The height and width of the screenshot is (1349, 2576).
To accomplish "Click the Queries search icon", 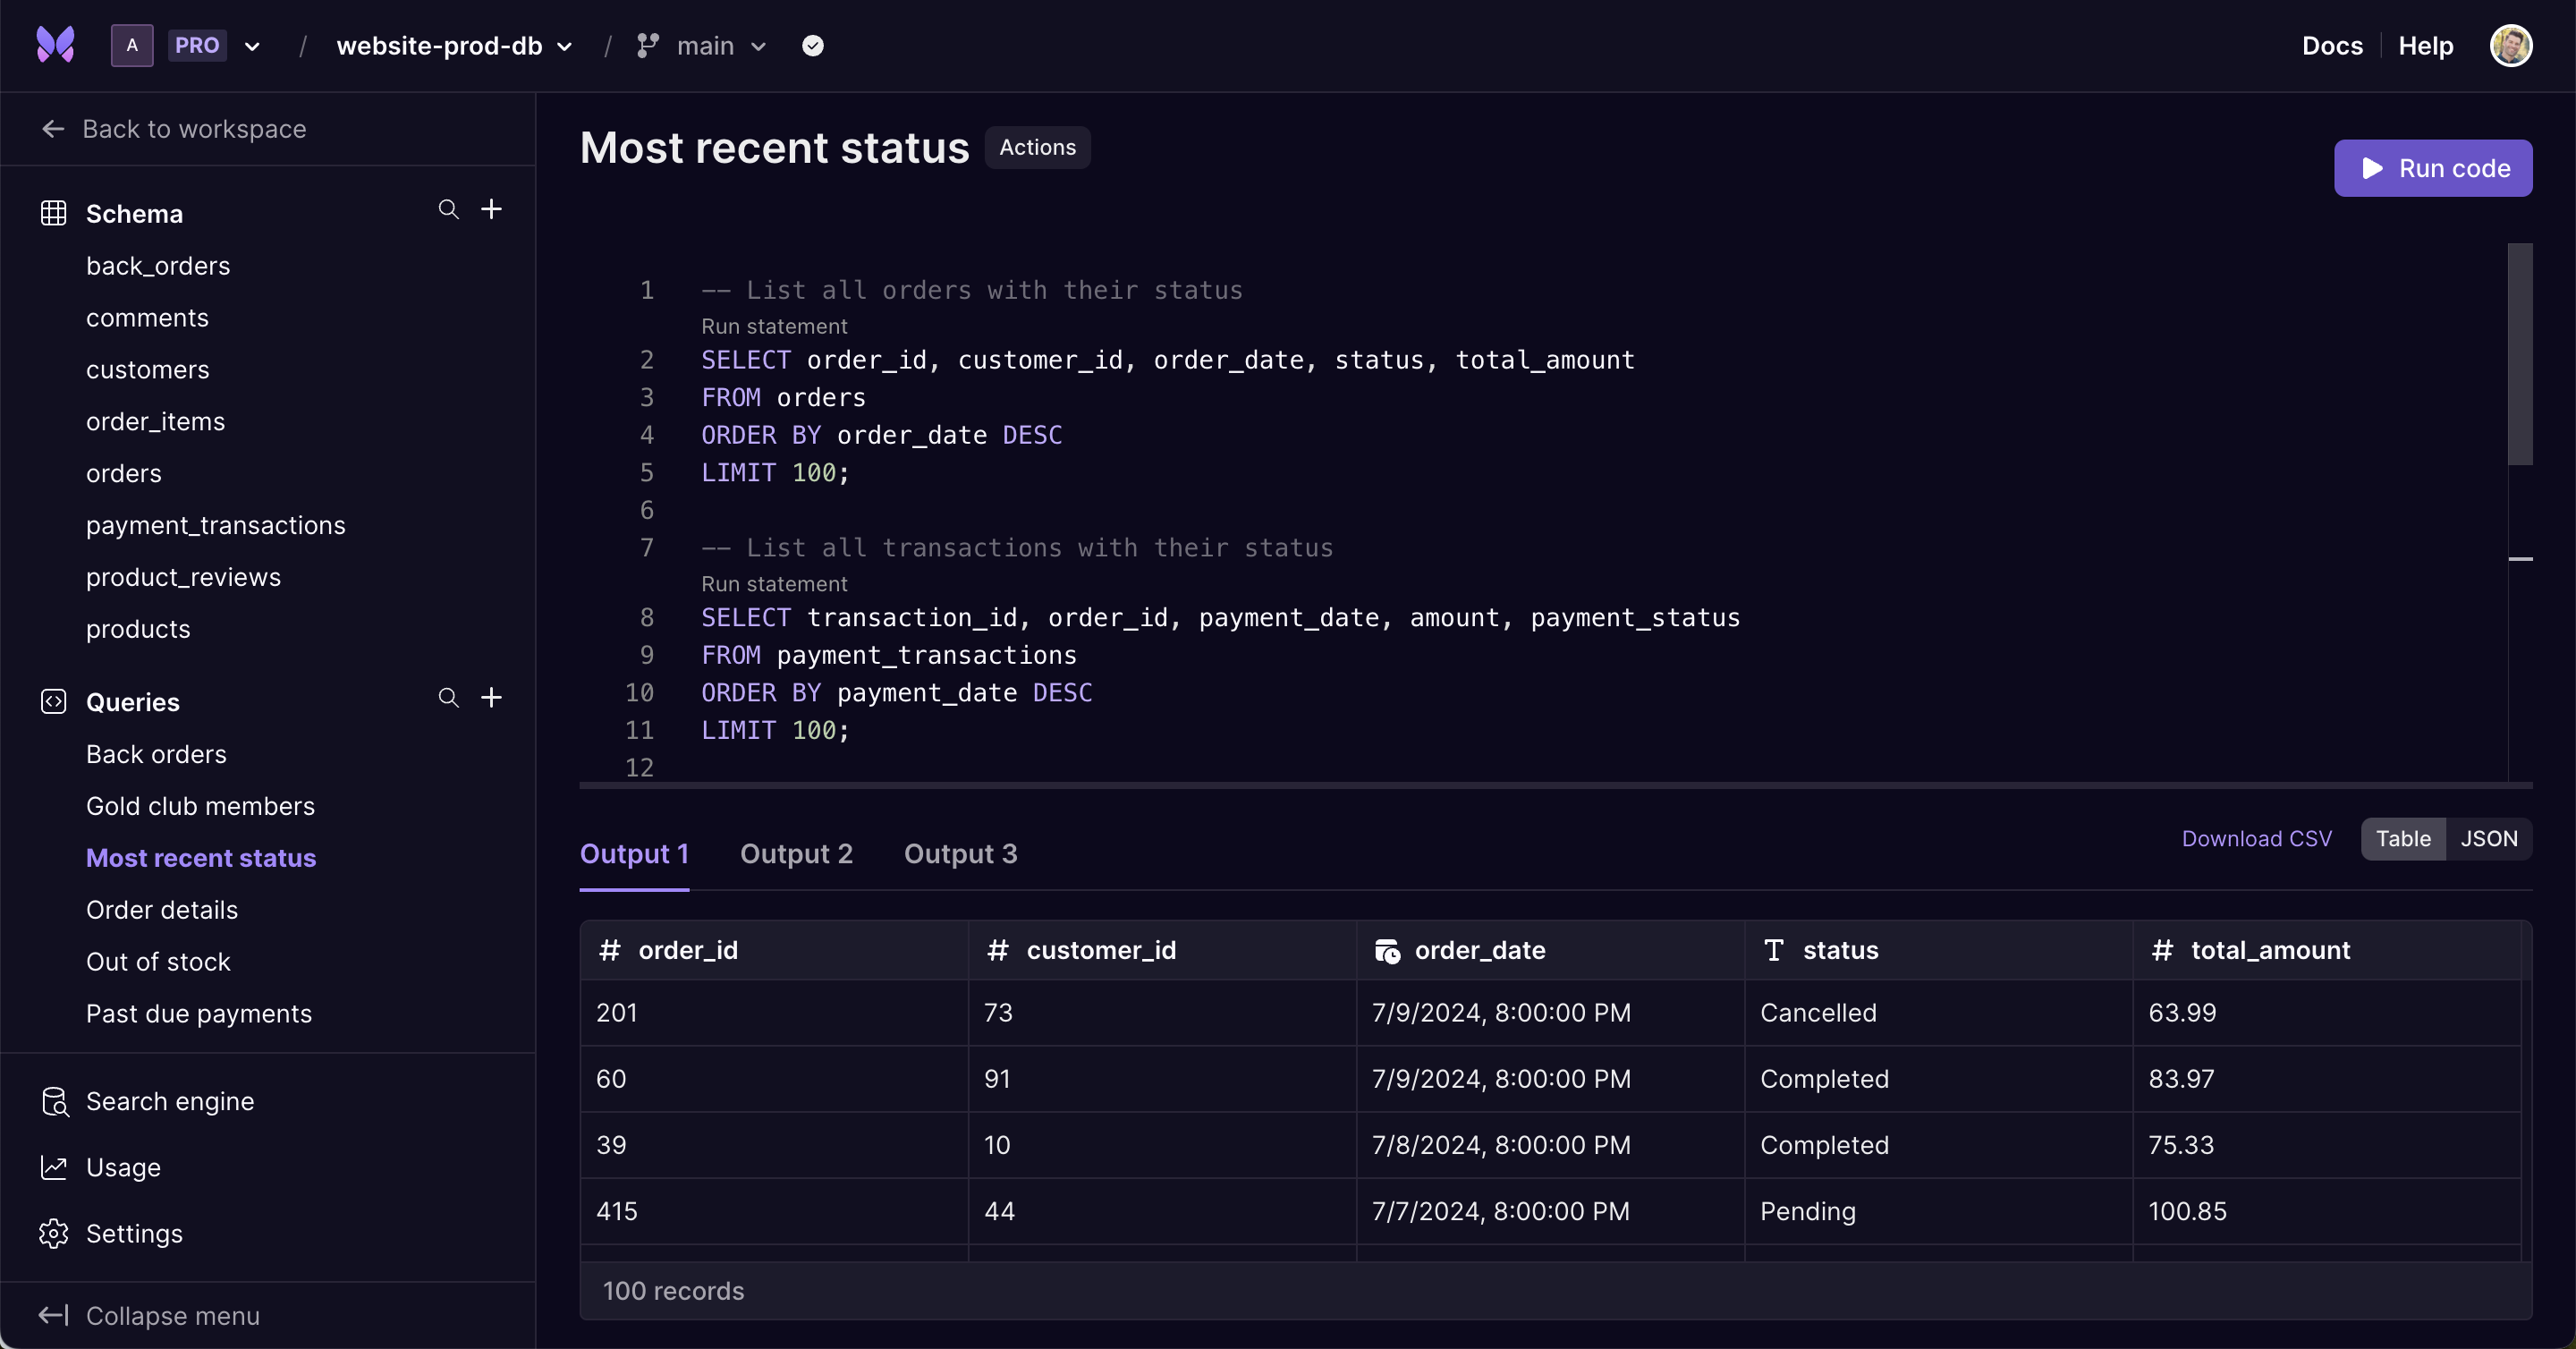I will (x=446, y=700).
